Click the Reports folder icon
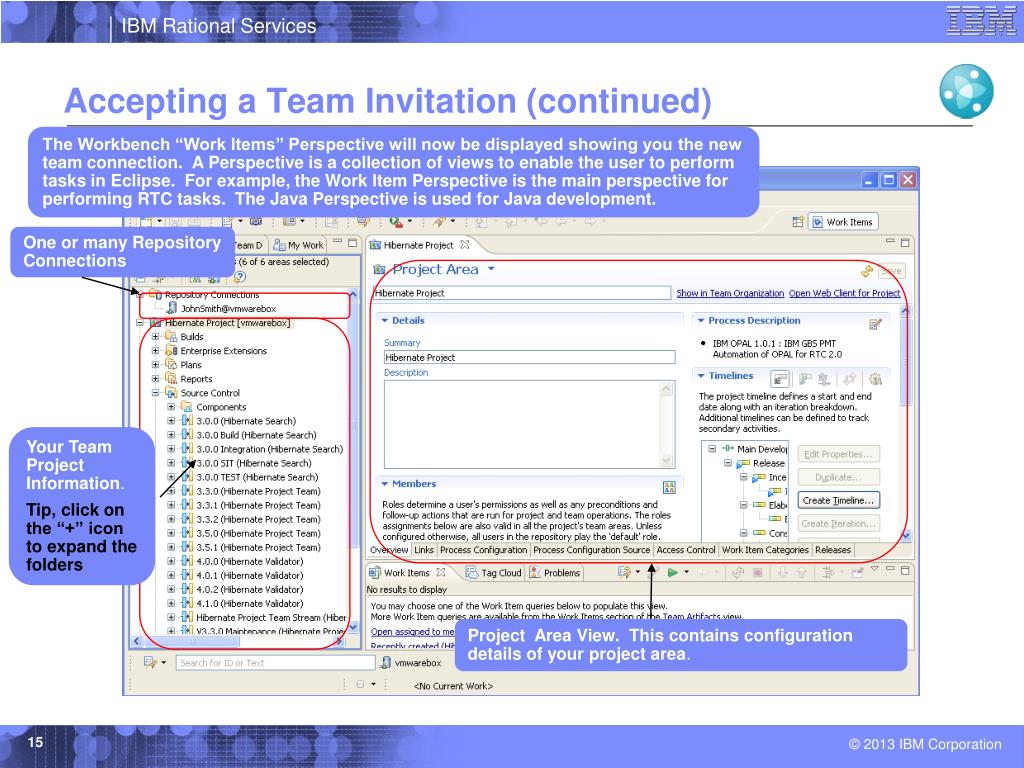 point(171,379)
